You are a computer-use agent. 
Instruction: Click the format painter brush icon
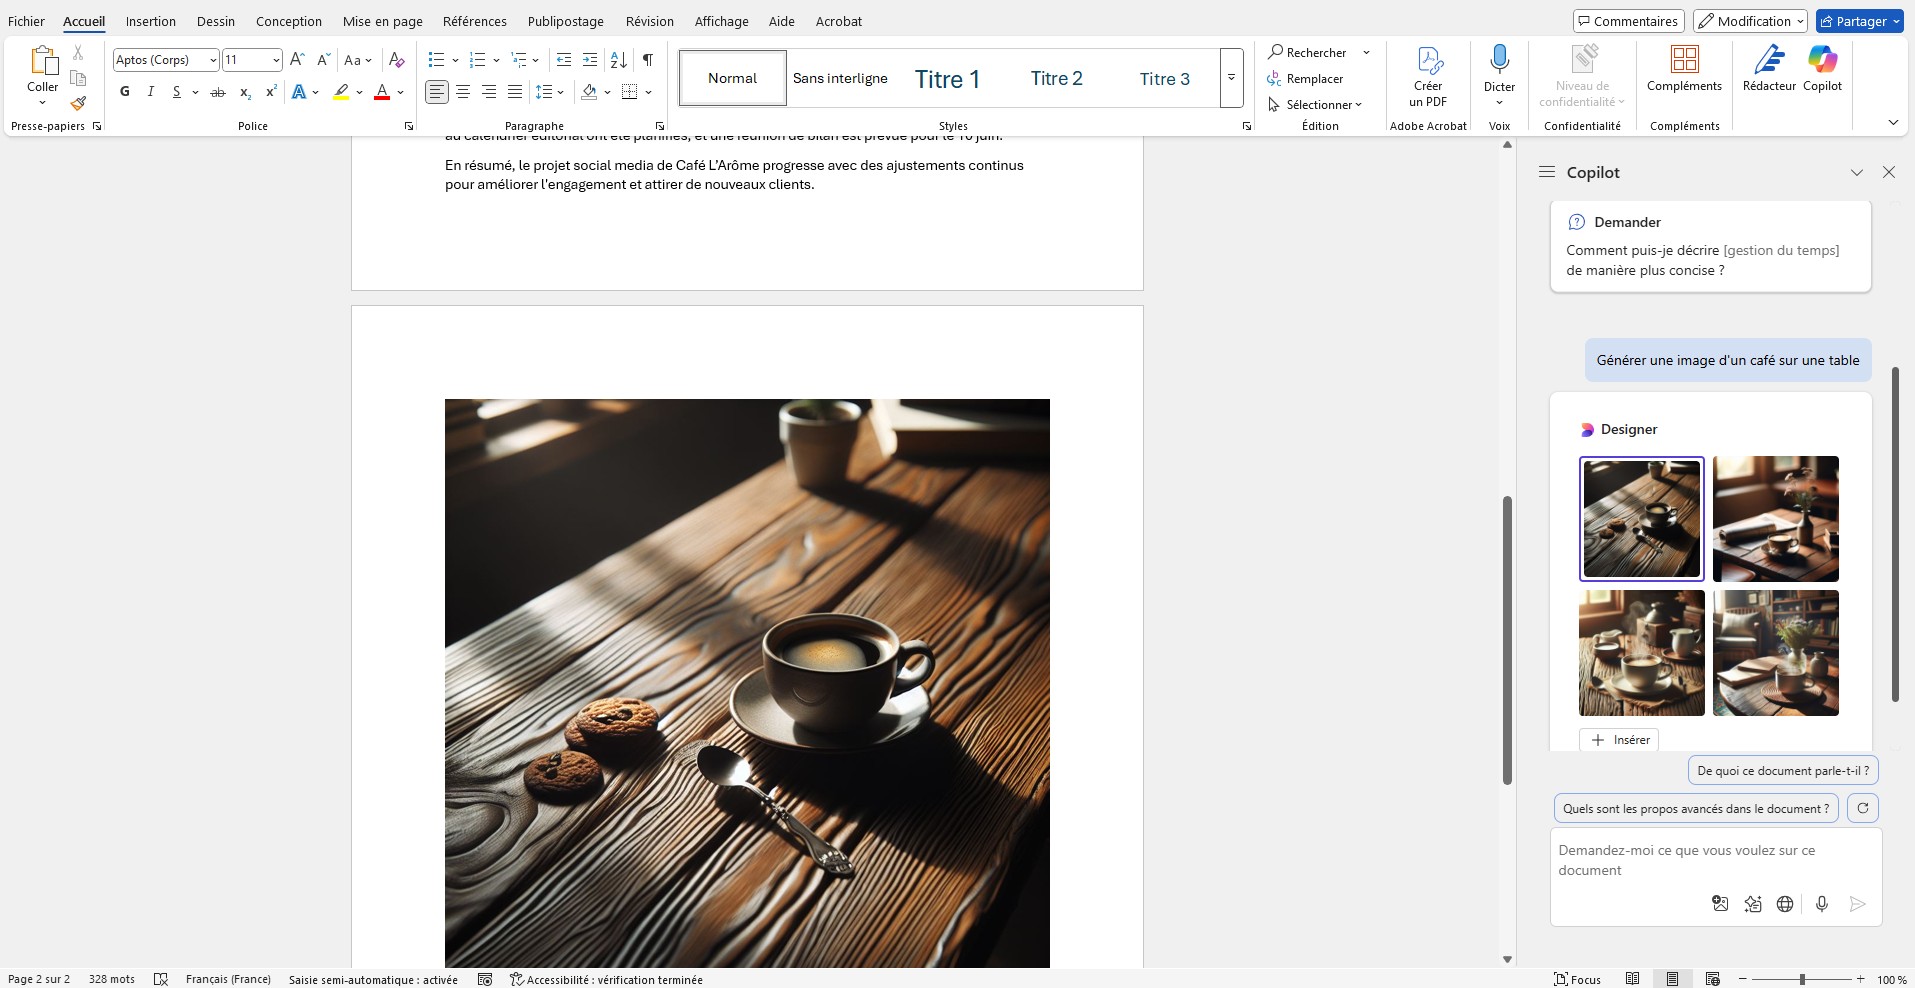point(78,104)
